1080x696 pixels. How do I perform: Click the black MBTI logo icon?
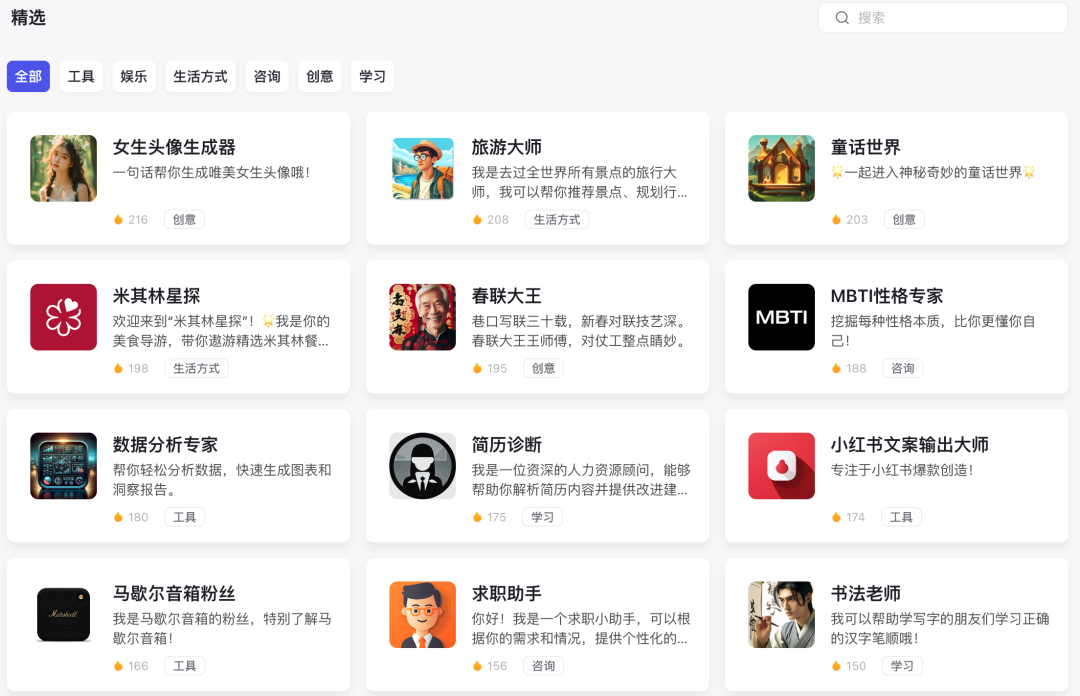[781, 317]
